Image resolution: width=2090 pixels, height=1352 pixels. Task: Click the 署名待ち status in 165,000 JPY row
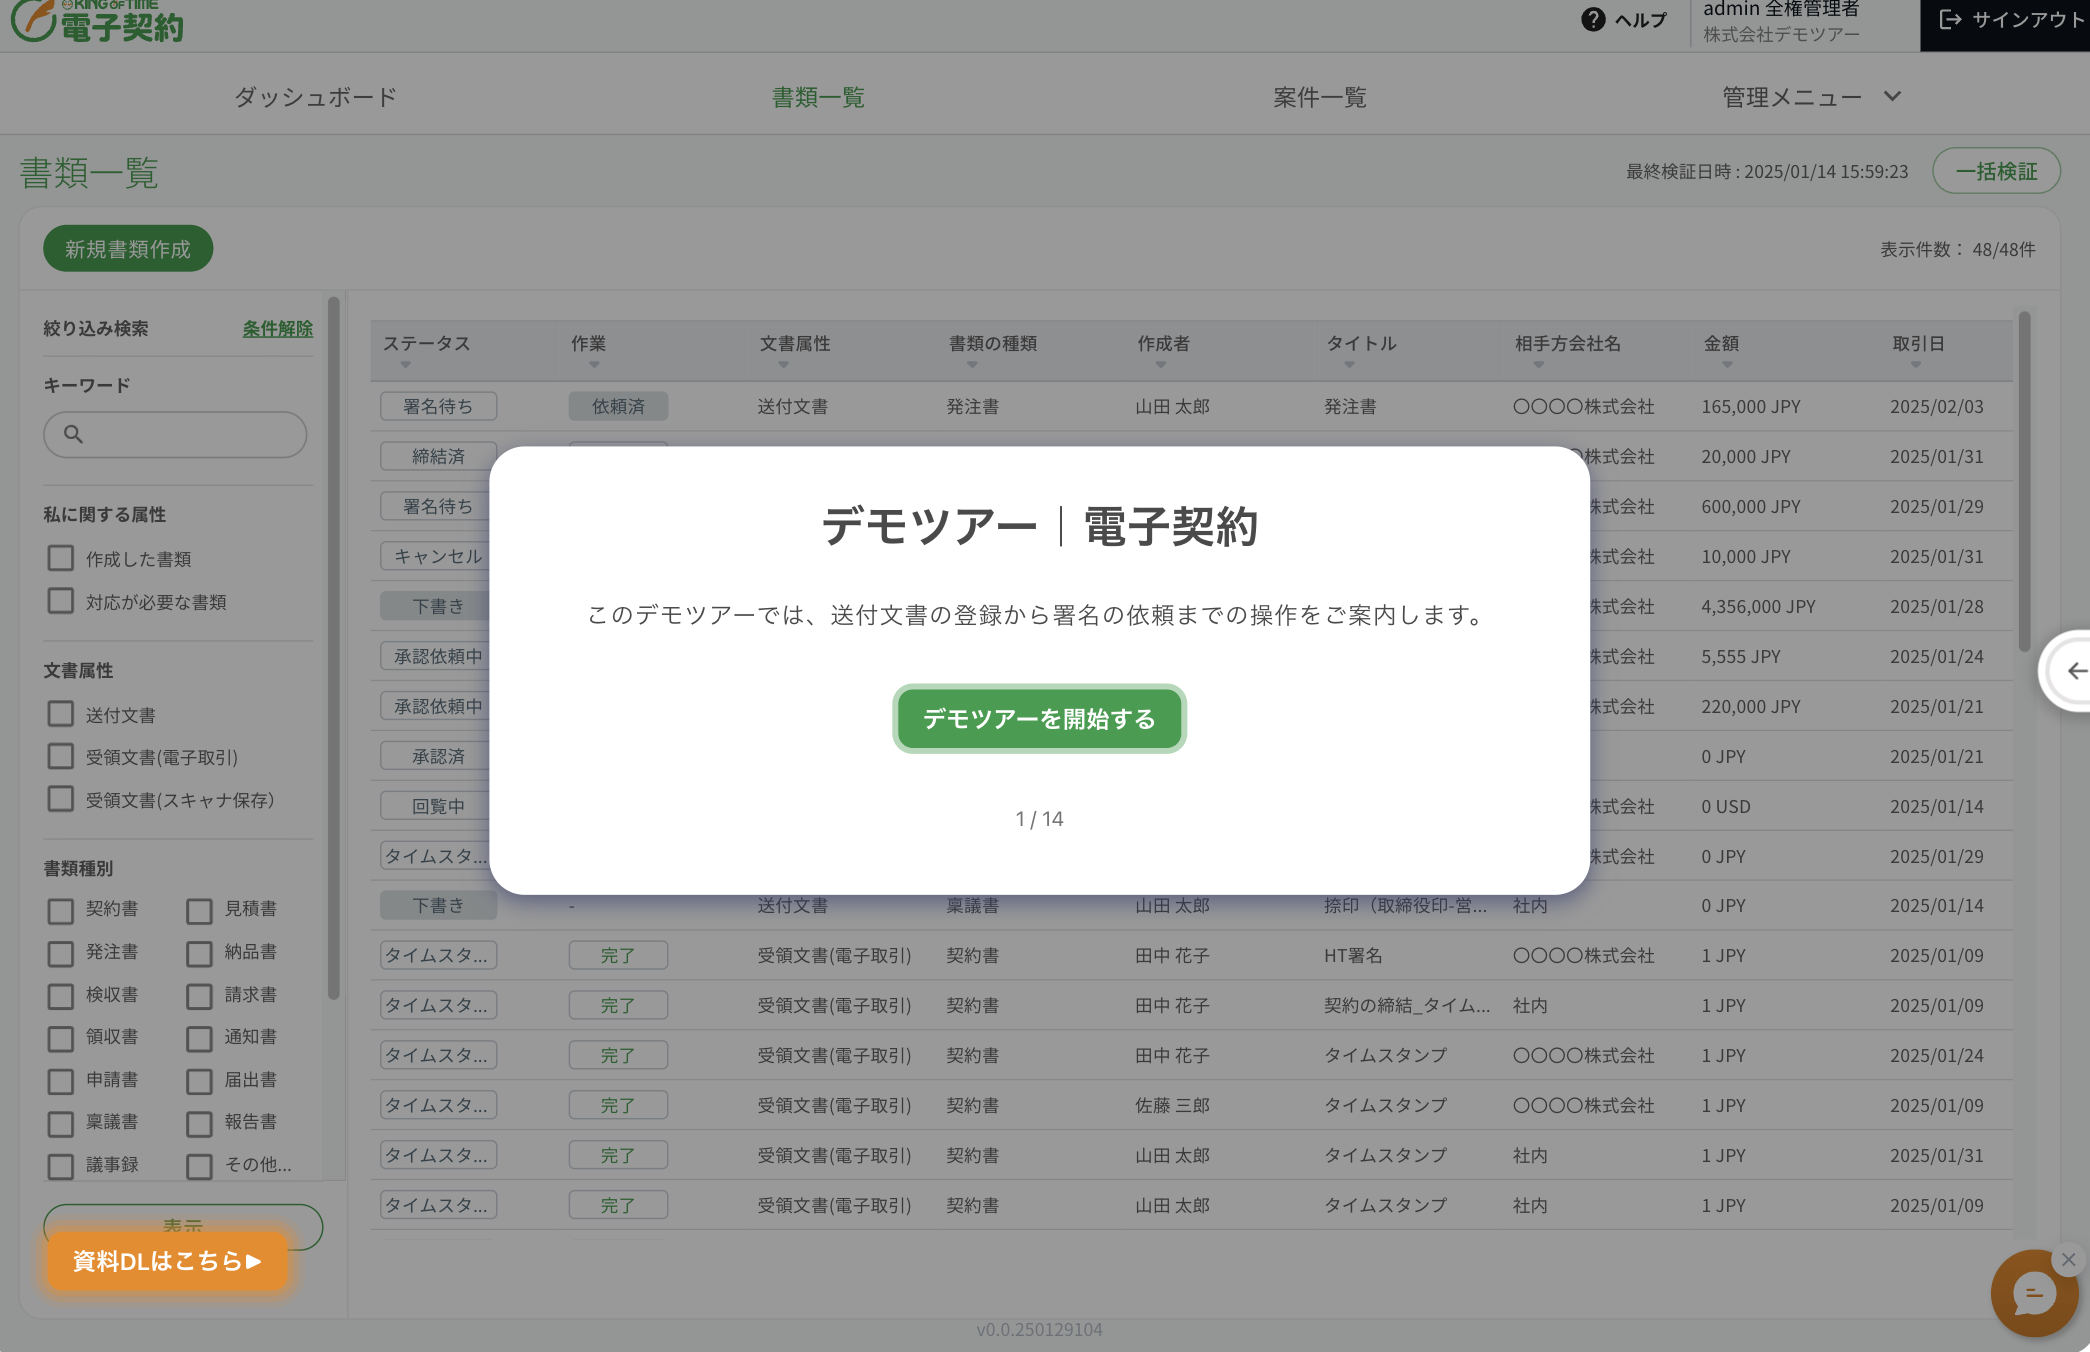(x=438, y=406)
